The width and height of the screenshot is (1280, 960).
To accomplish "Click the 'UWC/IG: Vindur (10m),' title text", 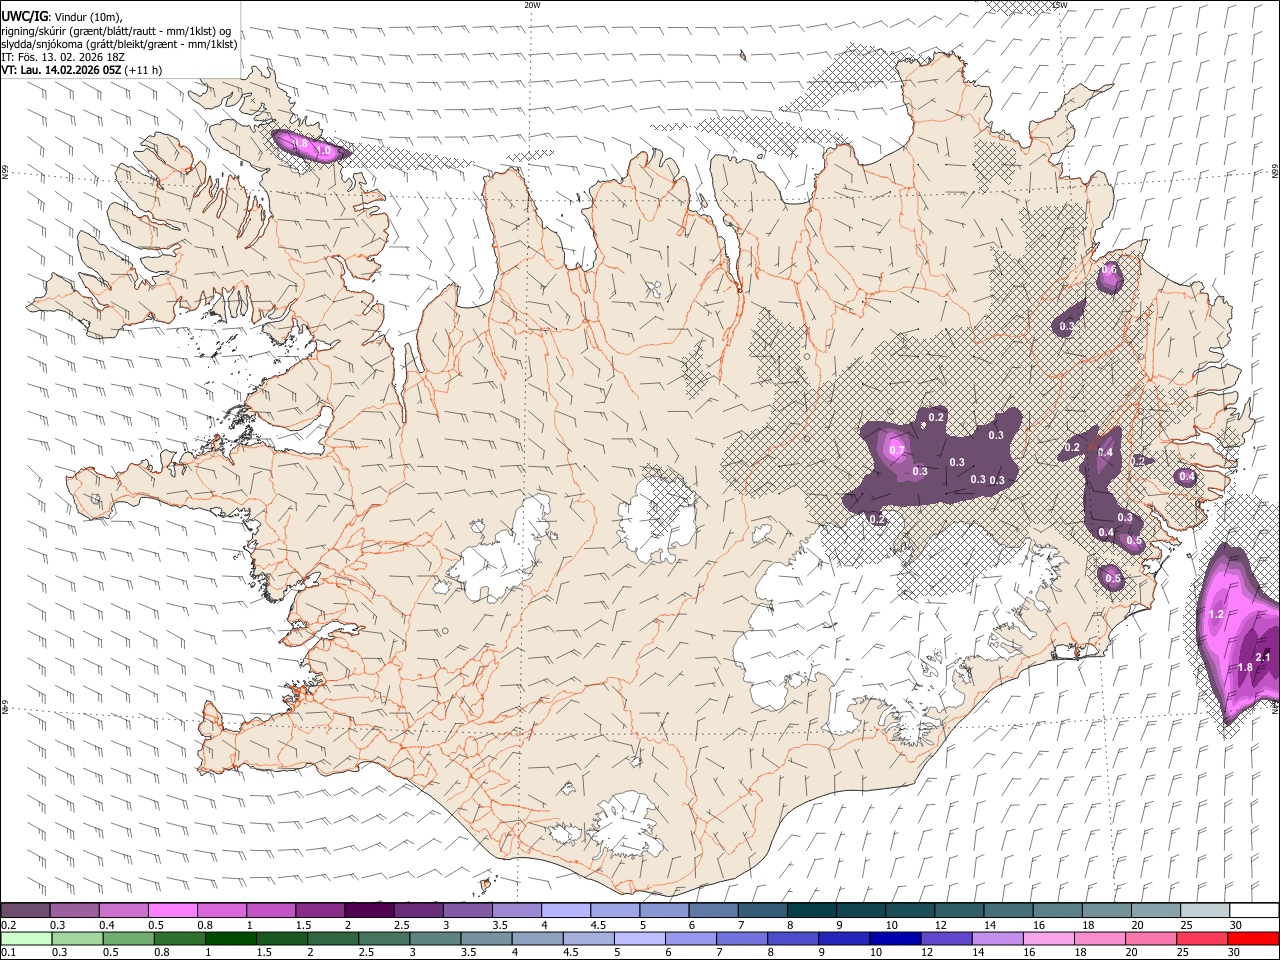I will (62, 16).
